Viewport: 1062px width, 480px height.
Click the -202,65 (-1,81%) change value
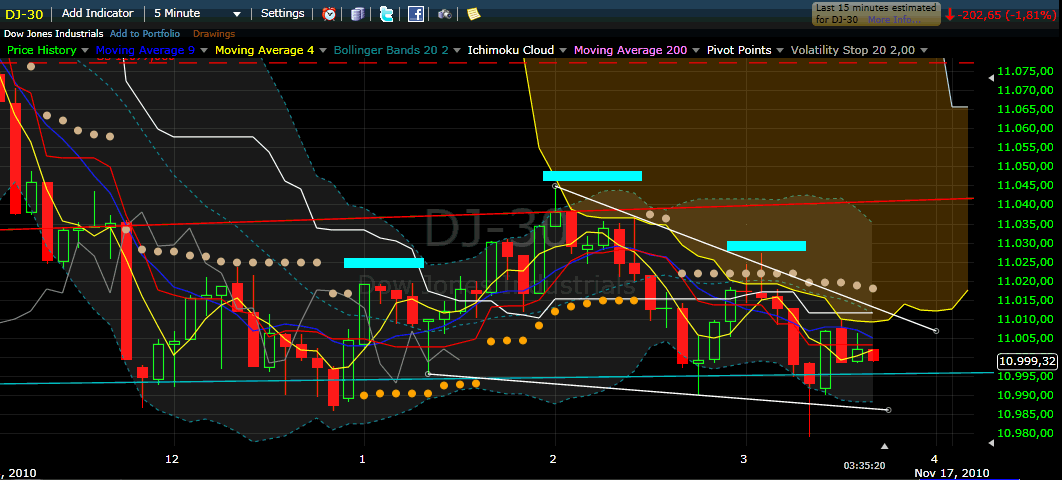coord(1007,14)
